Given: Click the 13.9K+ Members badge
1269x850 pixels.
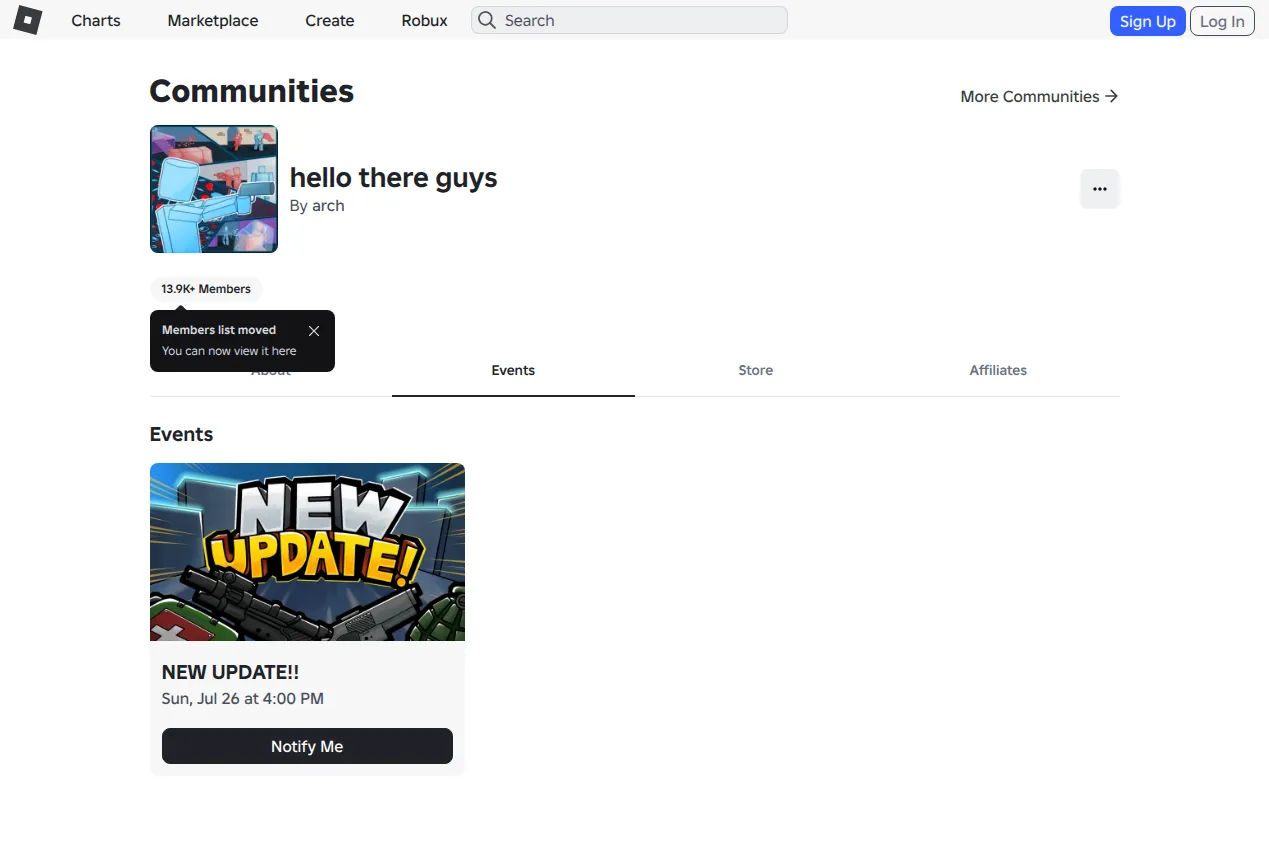Looking at the screenshot, I should click(206, 289).
